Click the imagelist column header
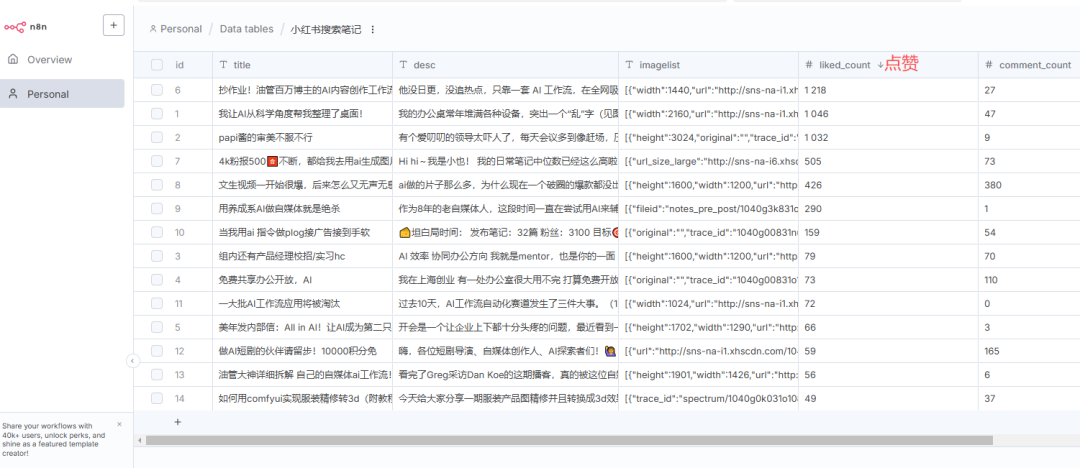The width and height of the screenshot is (1080, 468). point(708,65)
